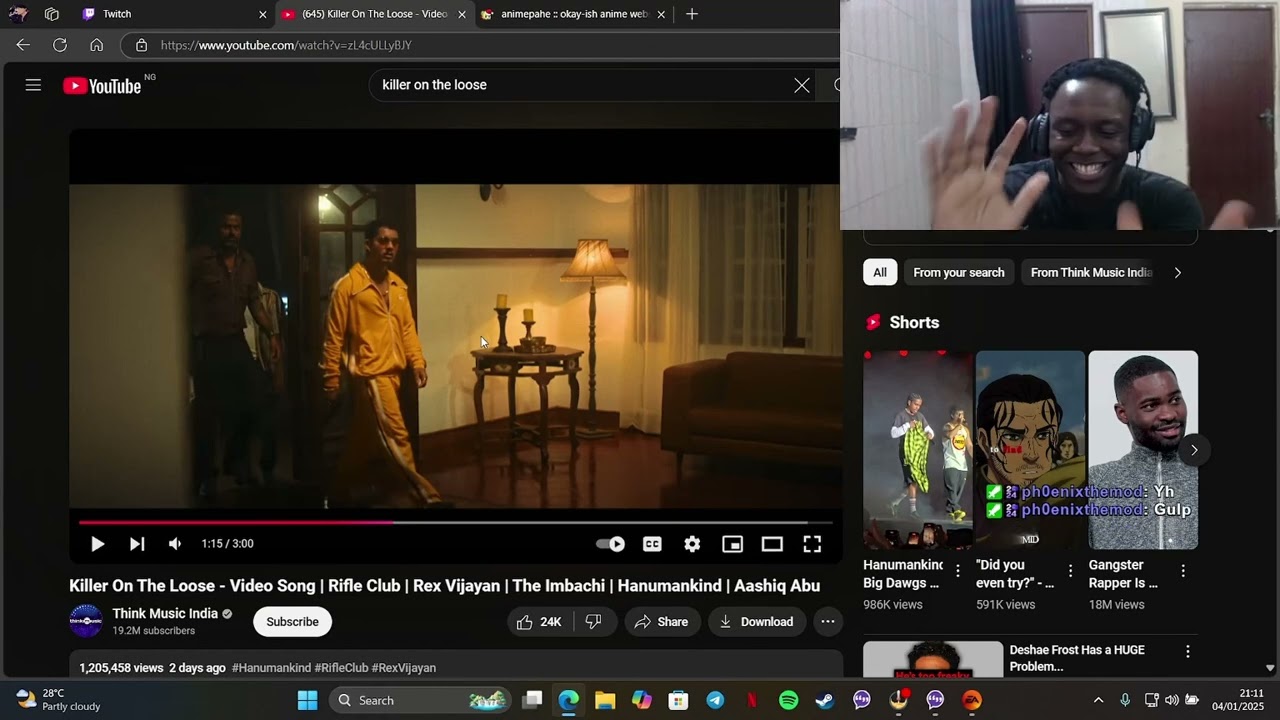Open more actions ellipsis under video
This screenshot has height=720, width=1280.
pyautogui.click(x=828, y=622)
